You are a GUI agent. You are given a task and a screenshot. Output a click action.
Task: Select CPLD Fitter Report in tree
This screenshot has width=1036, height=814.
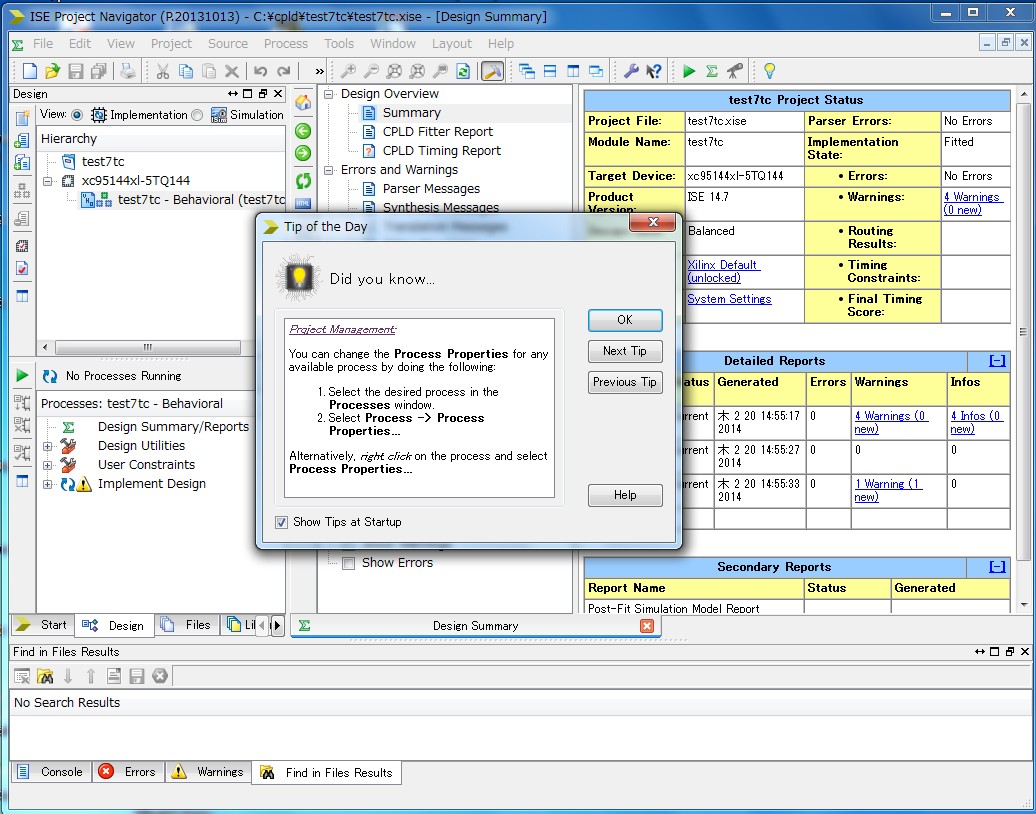point(437,131)
